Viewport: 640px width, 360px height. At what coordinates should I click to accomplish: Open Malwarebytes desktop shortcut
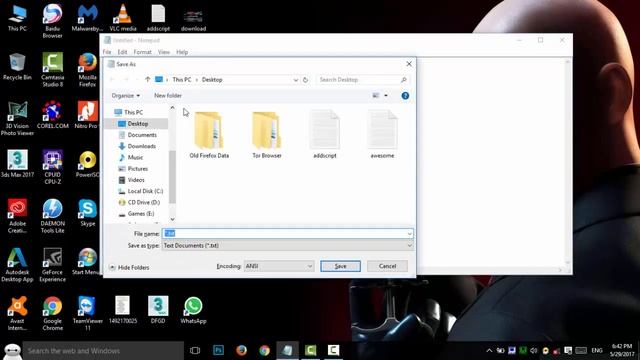pos(87,18)
